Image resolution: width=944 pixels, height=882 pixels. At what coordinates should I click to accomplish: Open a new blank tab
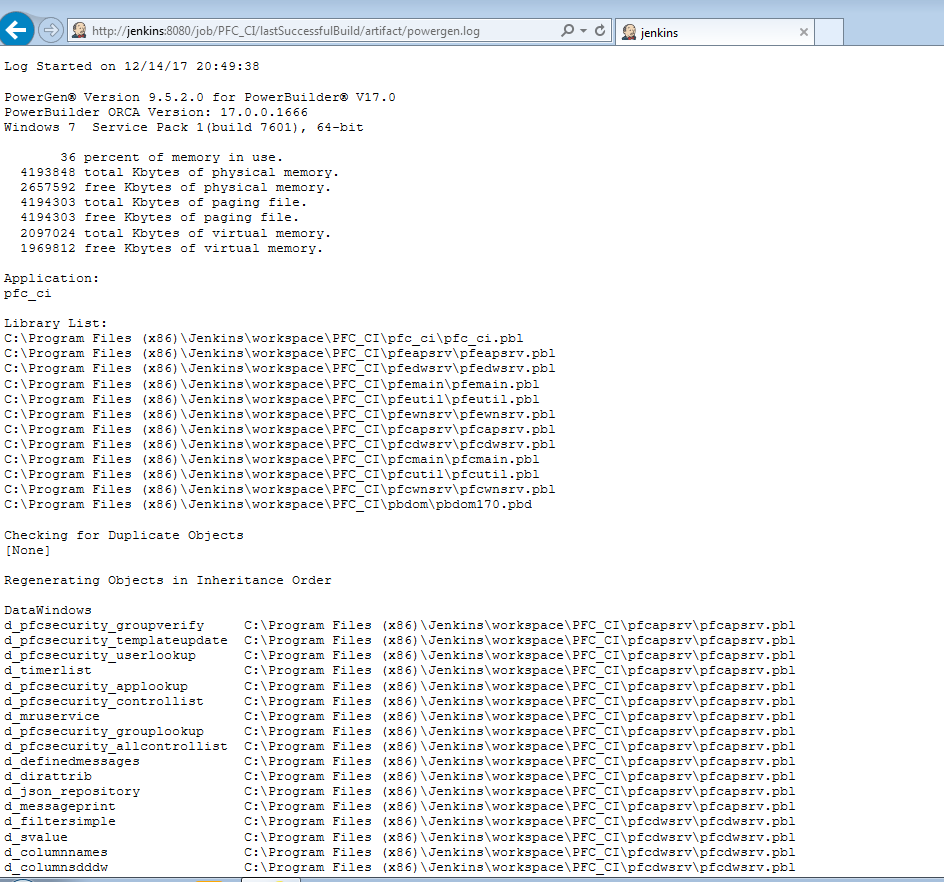[829, 32]
